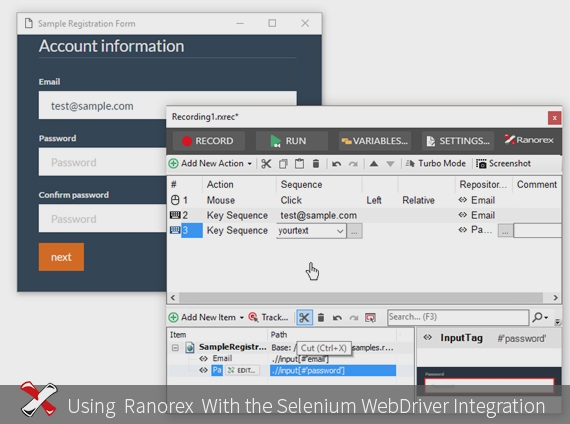Click scroll left arrow of actions table
The height and width of the screenshot is (424, 570).
(x=173, y=298)
